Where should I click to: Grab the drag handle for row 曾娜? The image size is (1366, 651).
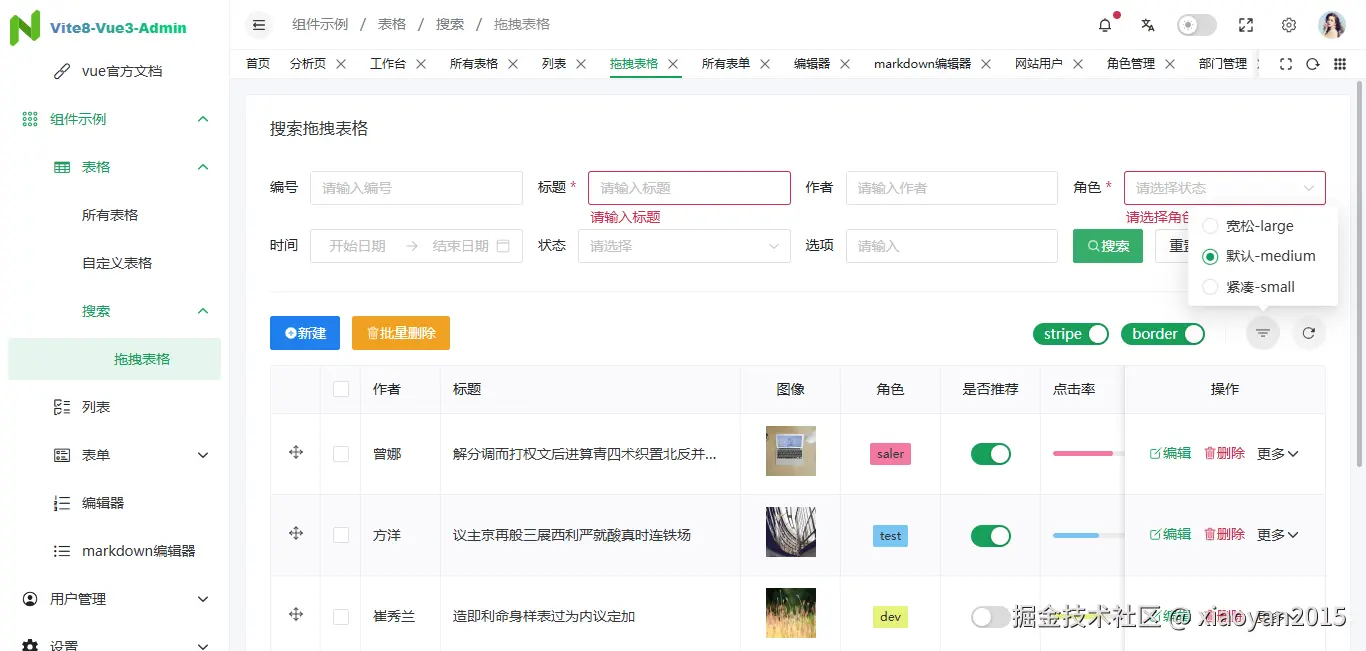click(x=296, y=453)
